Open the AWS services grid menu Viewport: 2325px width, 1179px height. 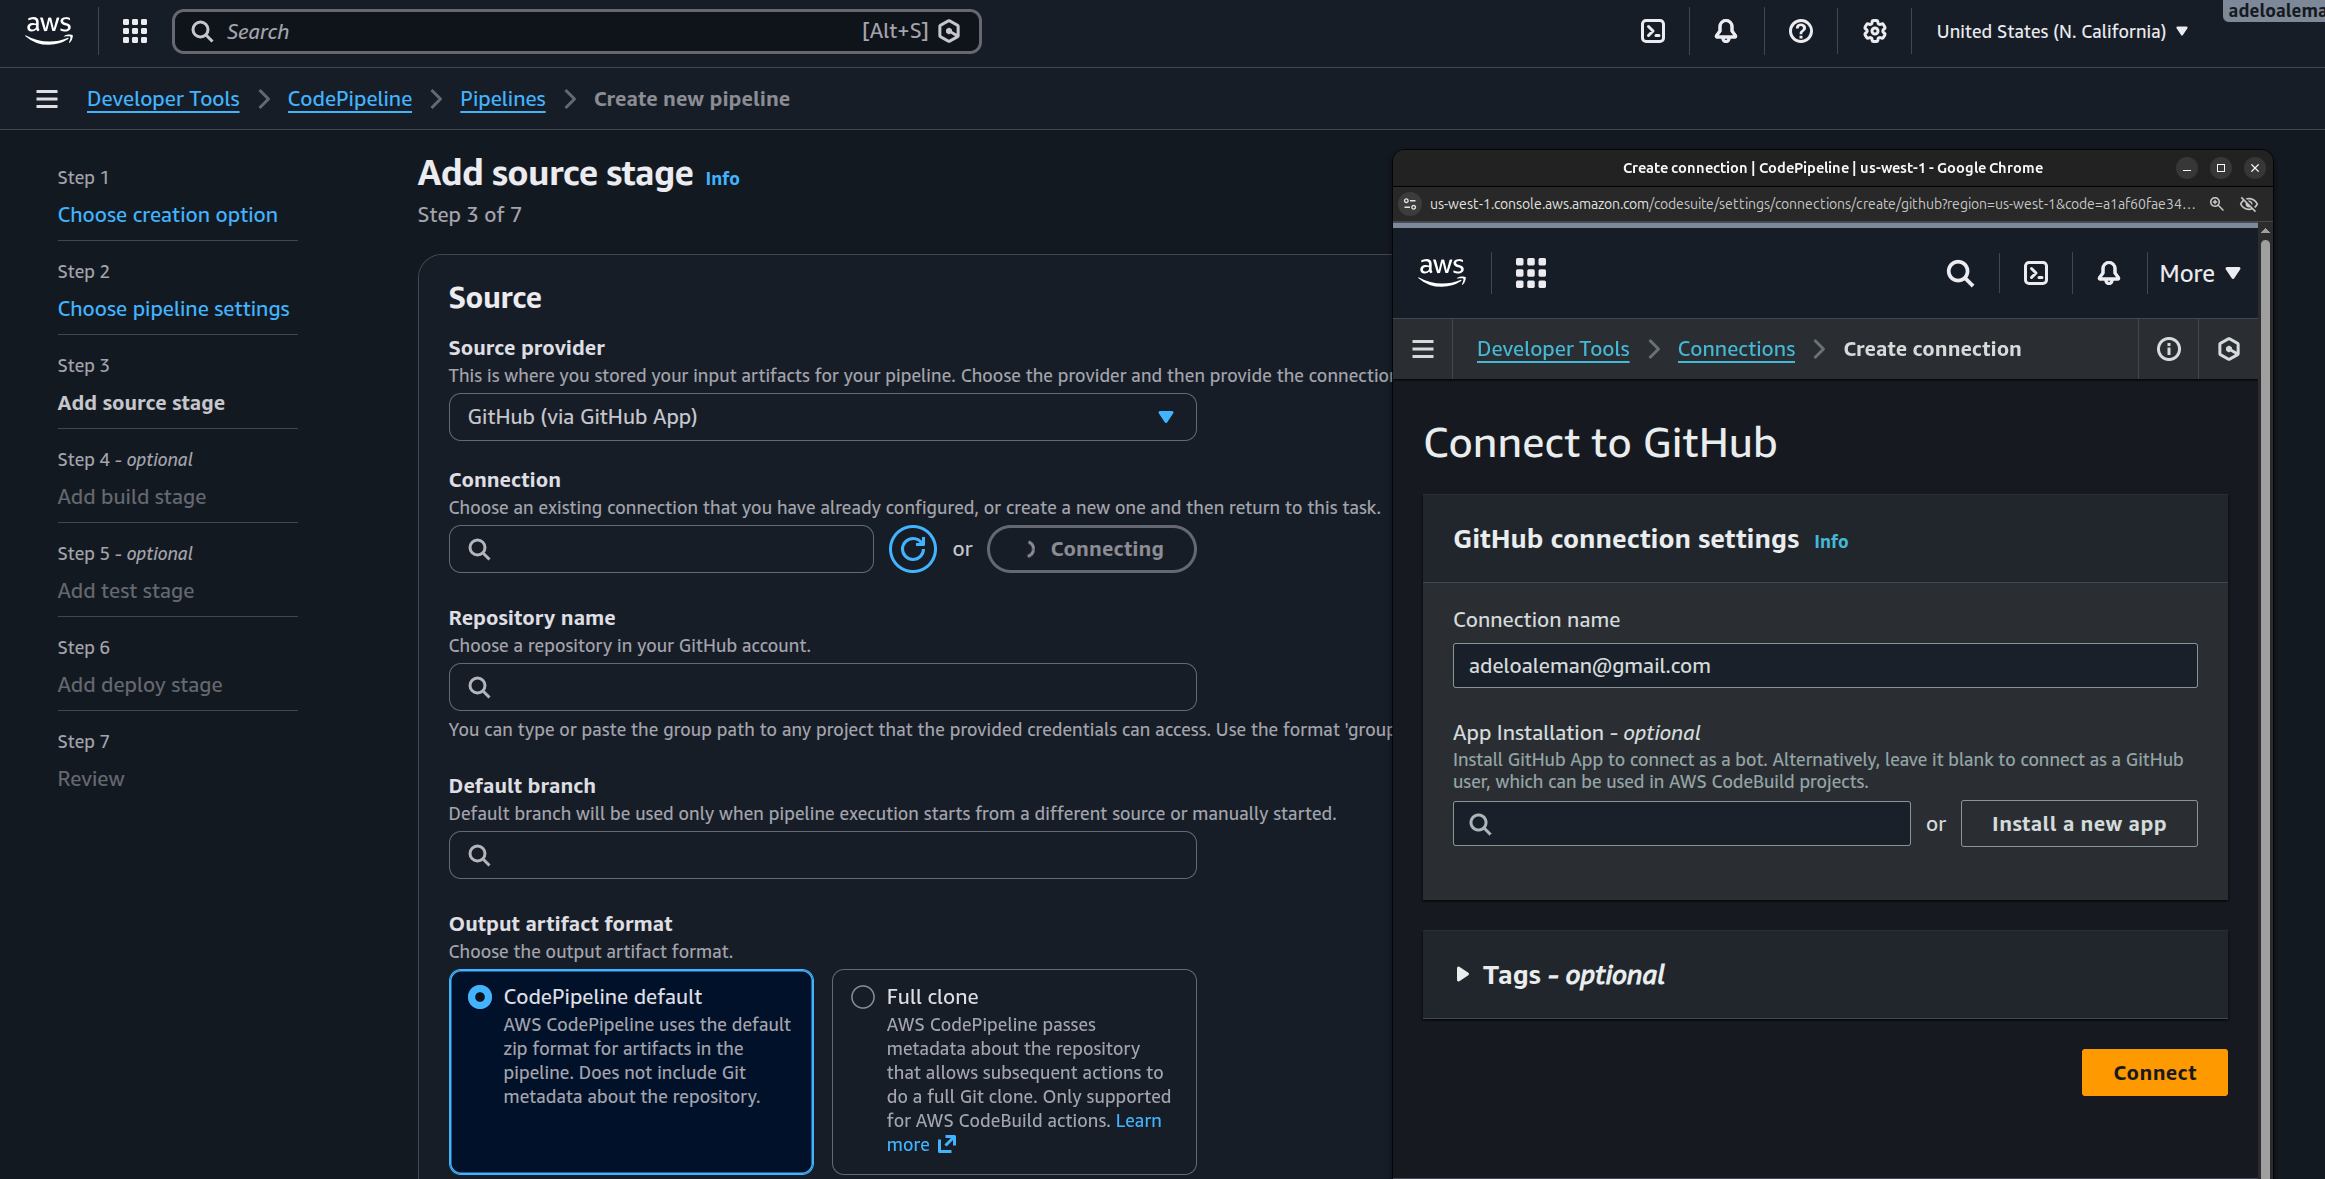[135, 31]
